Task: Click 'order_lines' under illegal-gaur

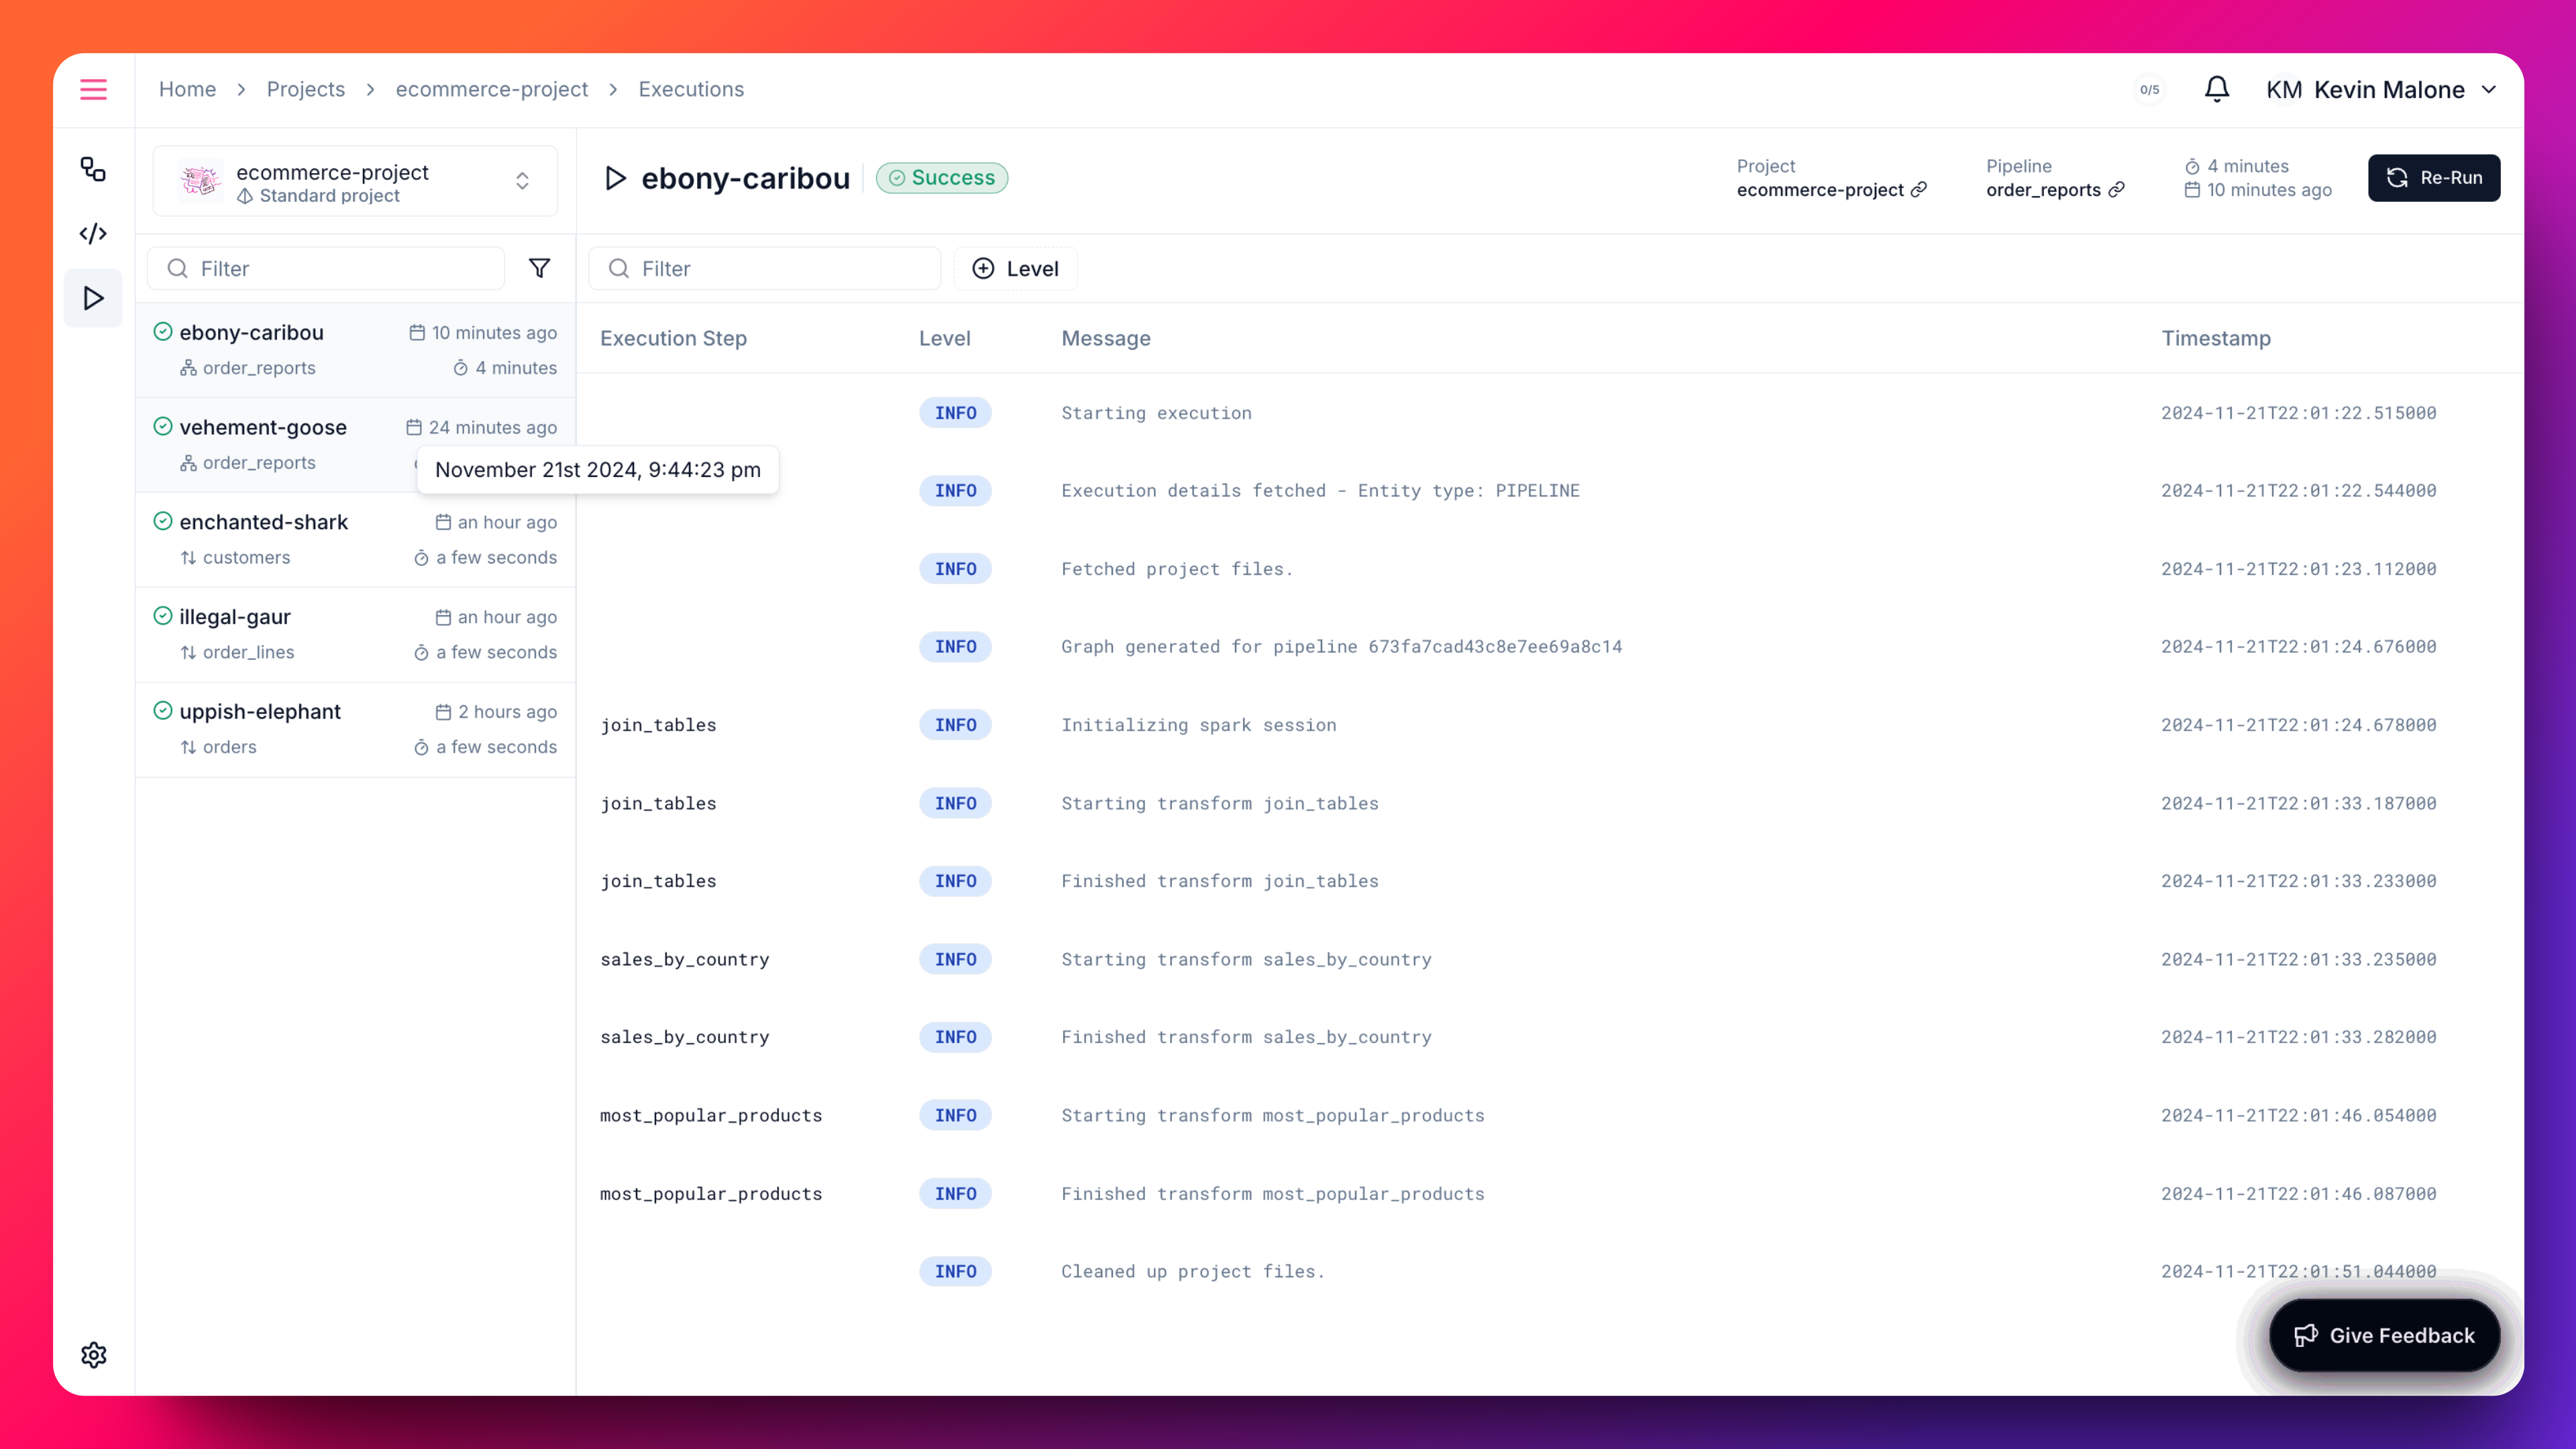Action: pyautogui.click(x=248, y=652)
